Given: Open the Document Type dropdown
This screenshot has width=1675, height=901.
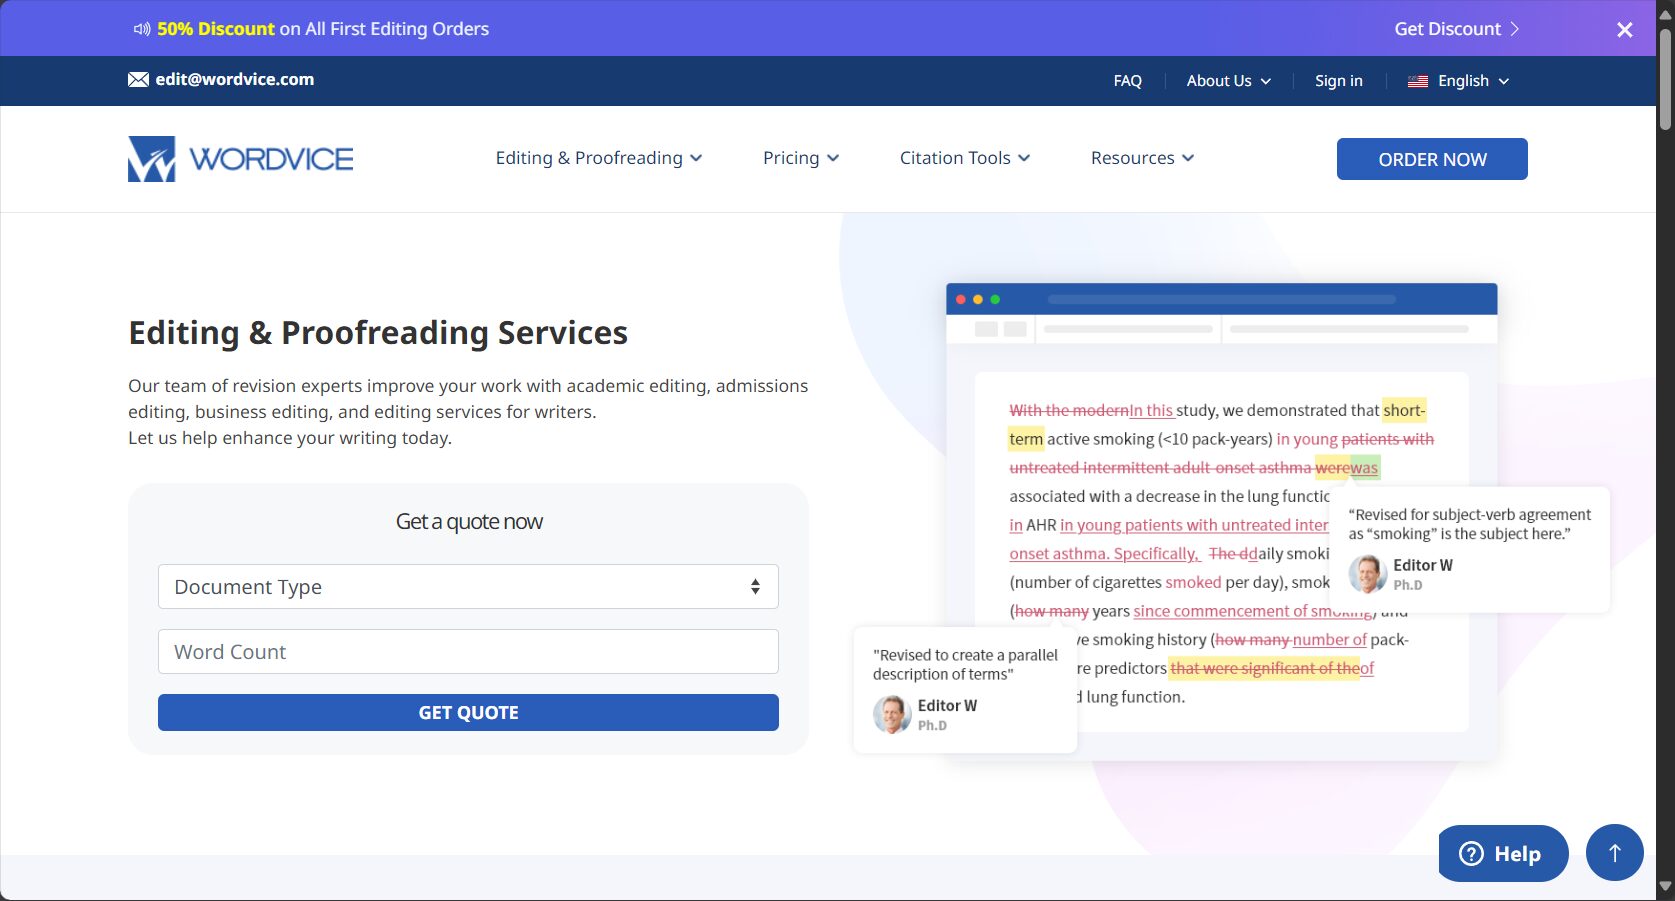Looking at the screenshot, I should [468, 587].
